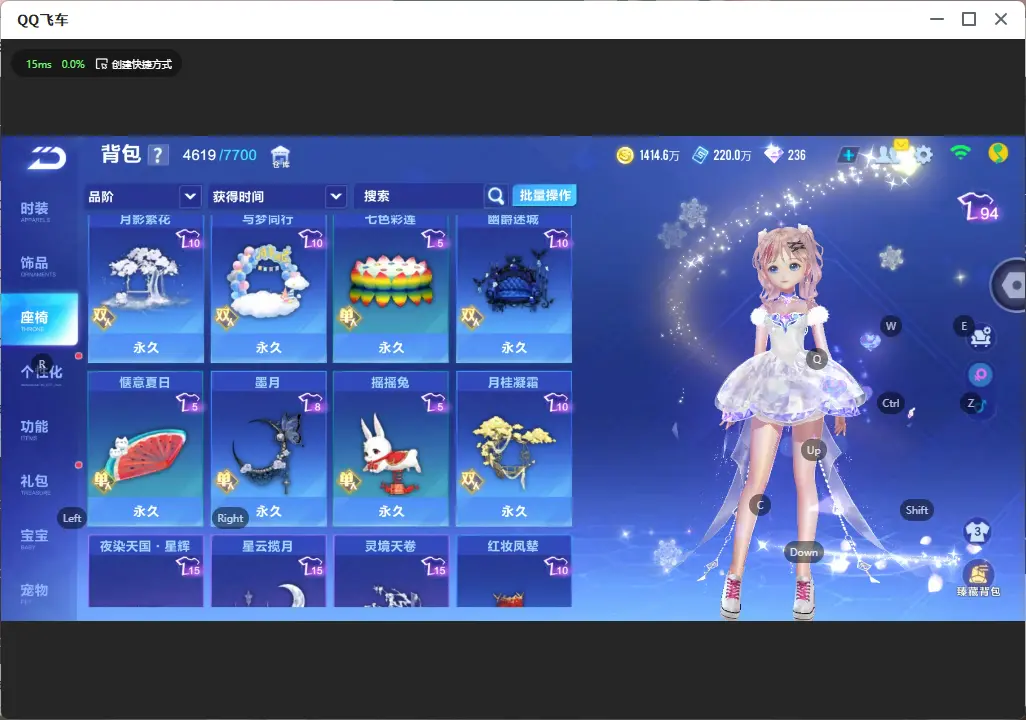Viewport: 1026px width, 720px height.
Task: Open the settings gear icon
Action: click(x=923, y=155)
